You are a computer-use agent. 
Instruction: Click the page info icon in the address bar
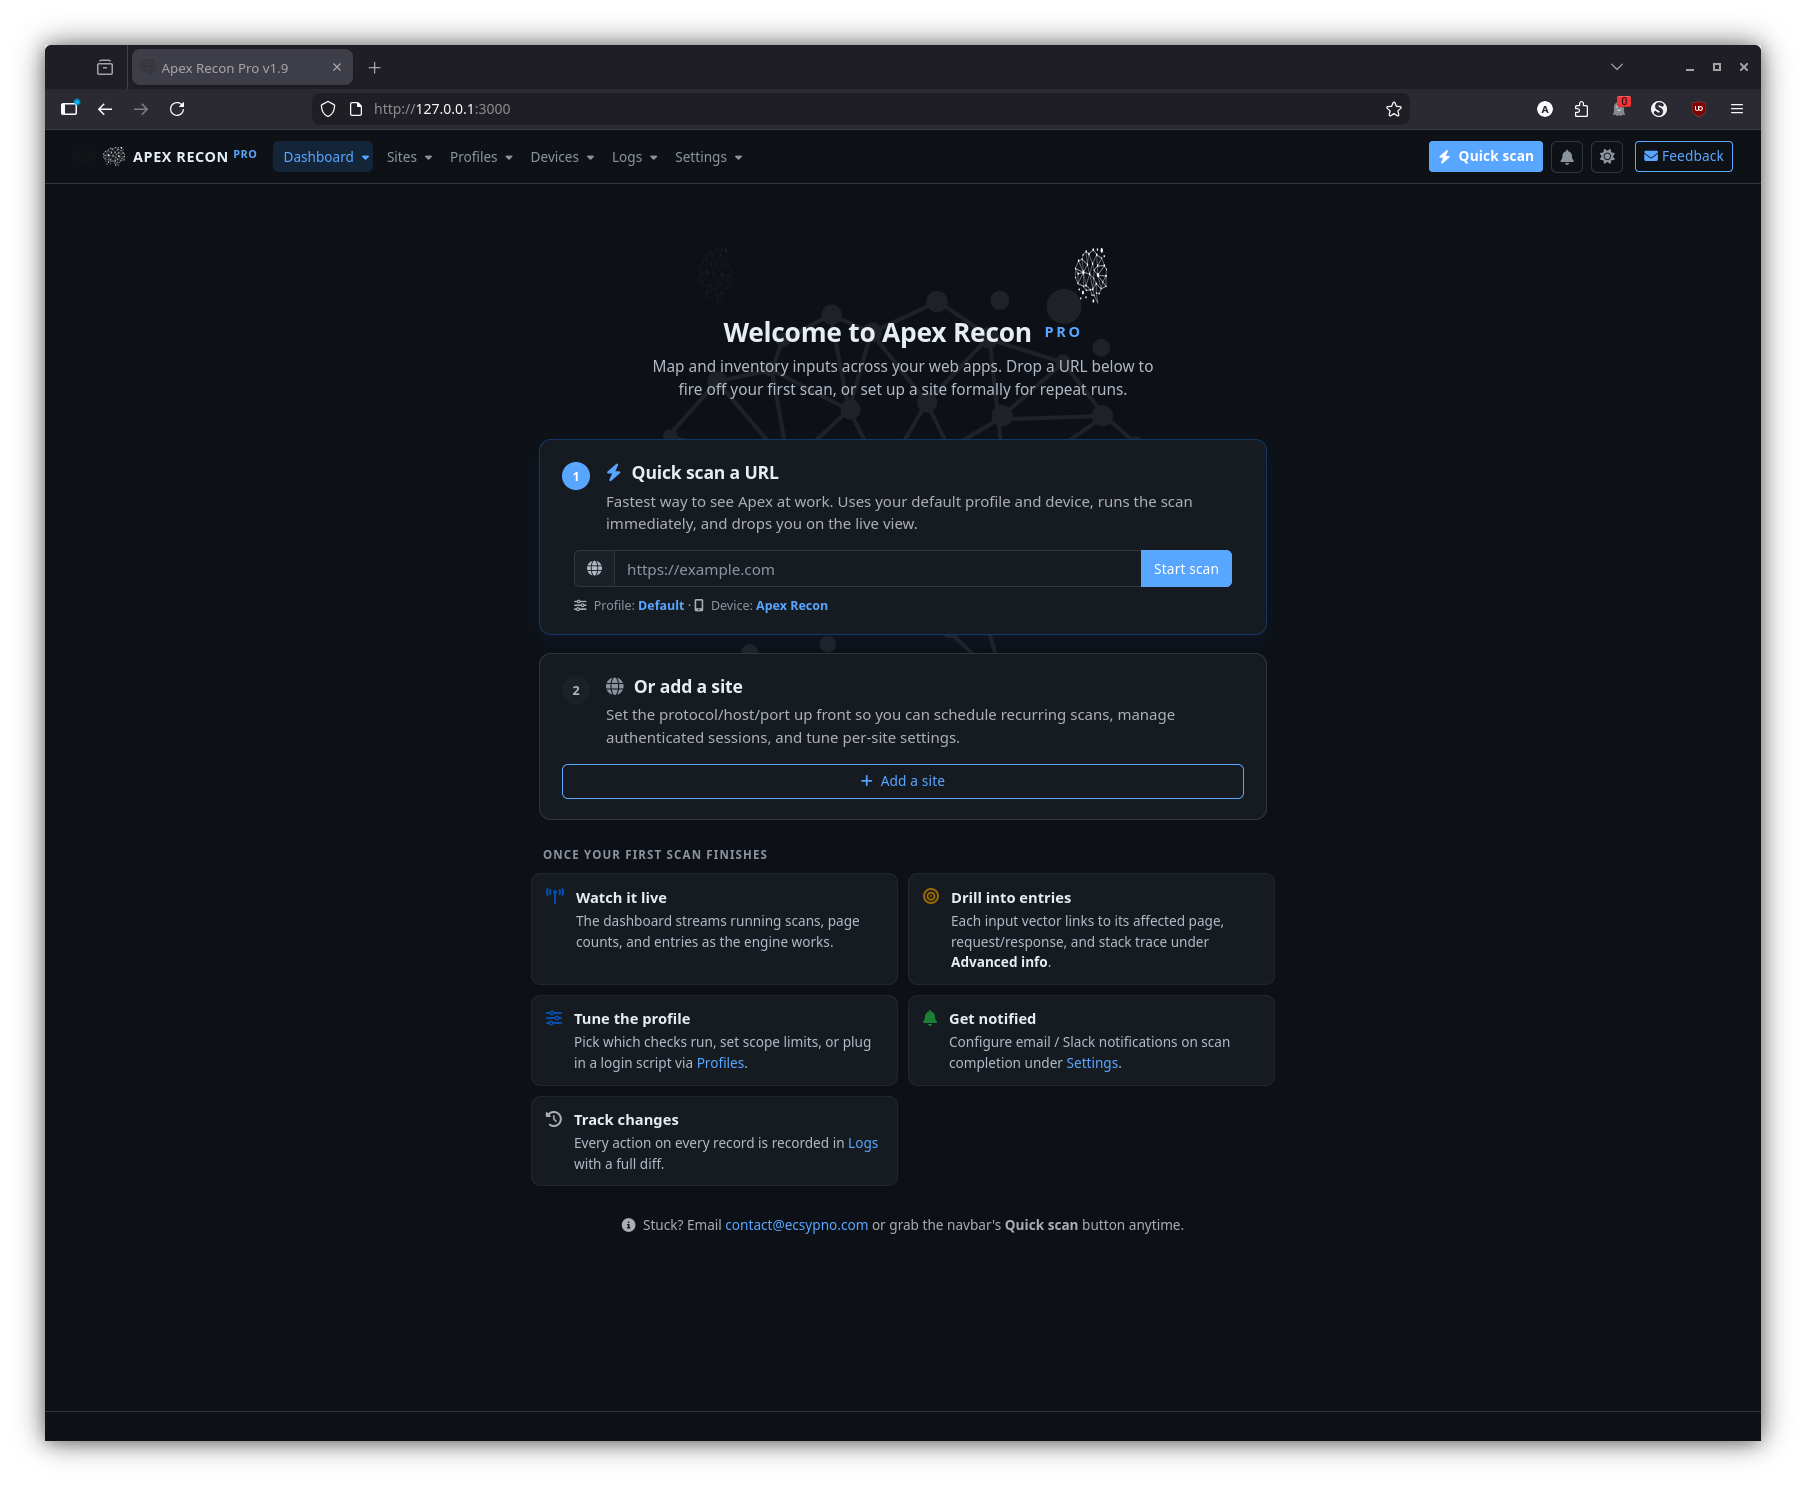click(x=355, y=109)
